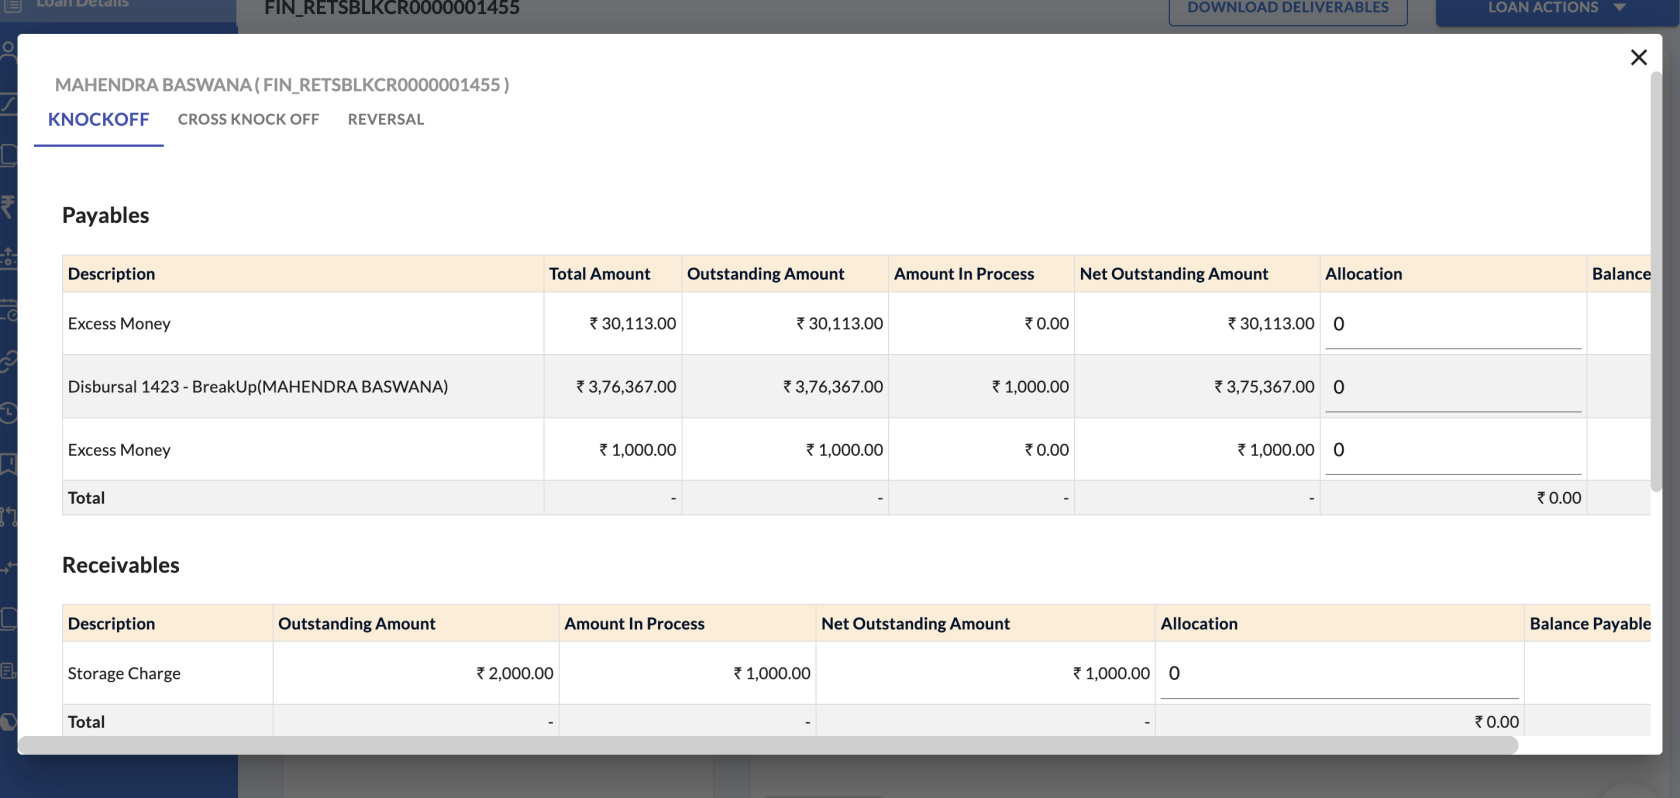The width and height of the screenshot is (1680, 798).
Task: Click the dialog's horizontal scrollbar
Action: (x=768, y=745)
